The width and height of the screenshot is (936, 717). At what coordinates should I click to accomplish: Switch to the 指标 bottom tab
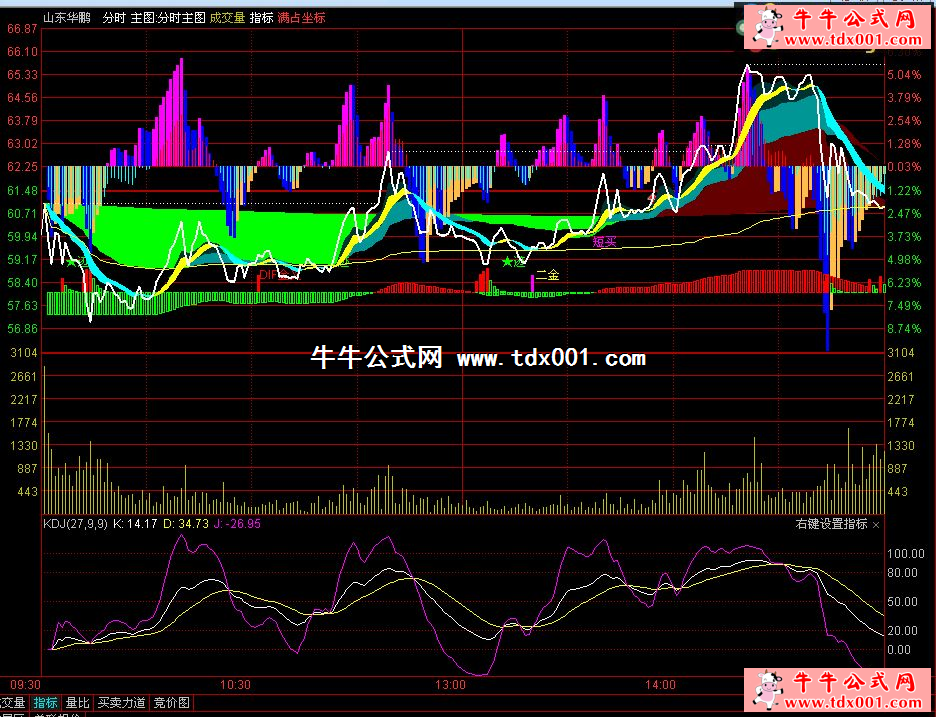coord(45,703)
